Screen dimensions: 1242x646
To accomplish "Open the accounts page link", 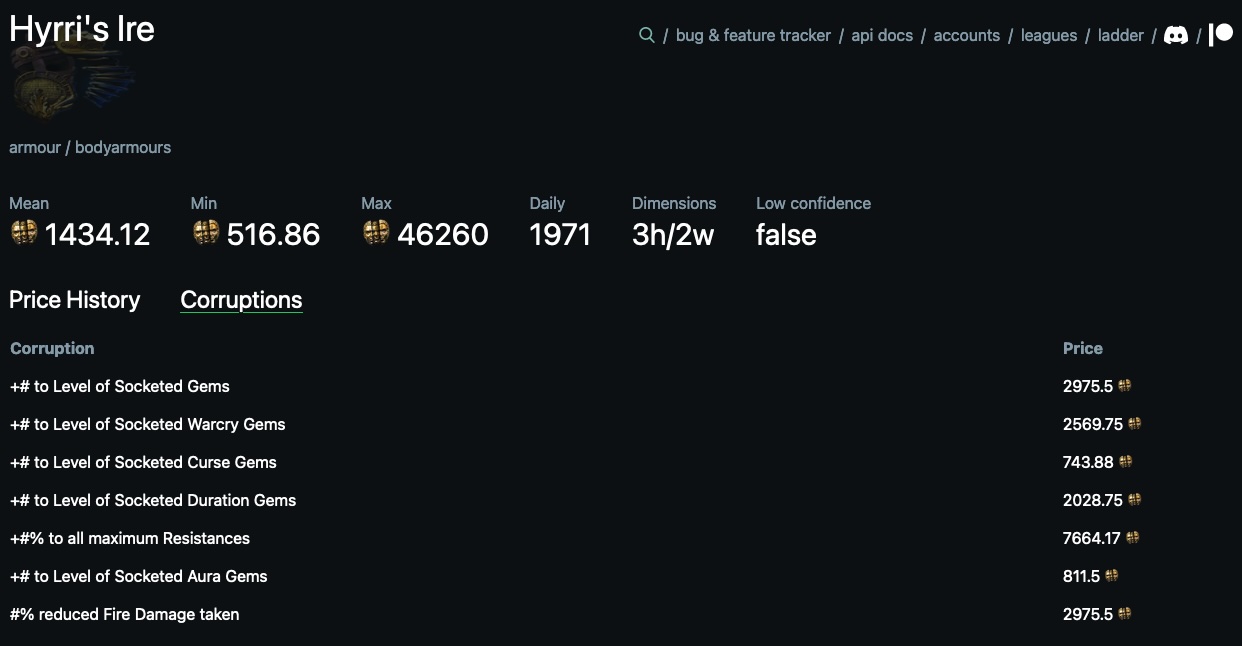I will [966, 35].
